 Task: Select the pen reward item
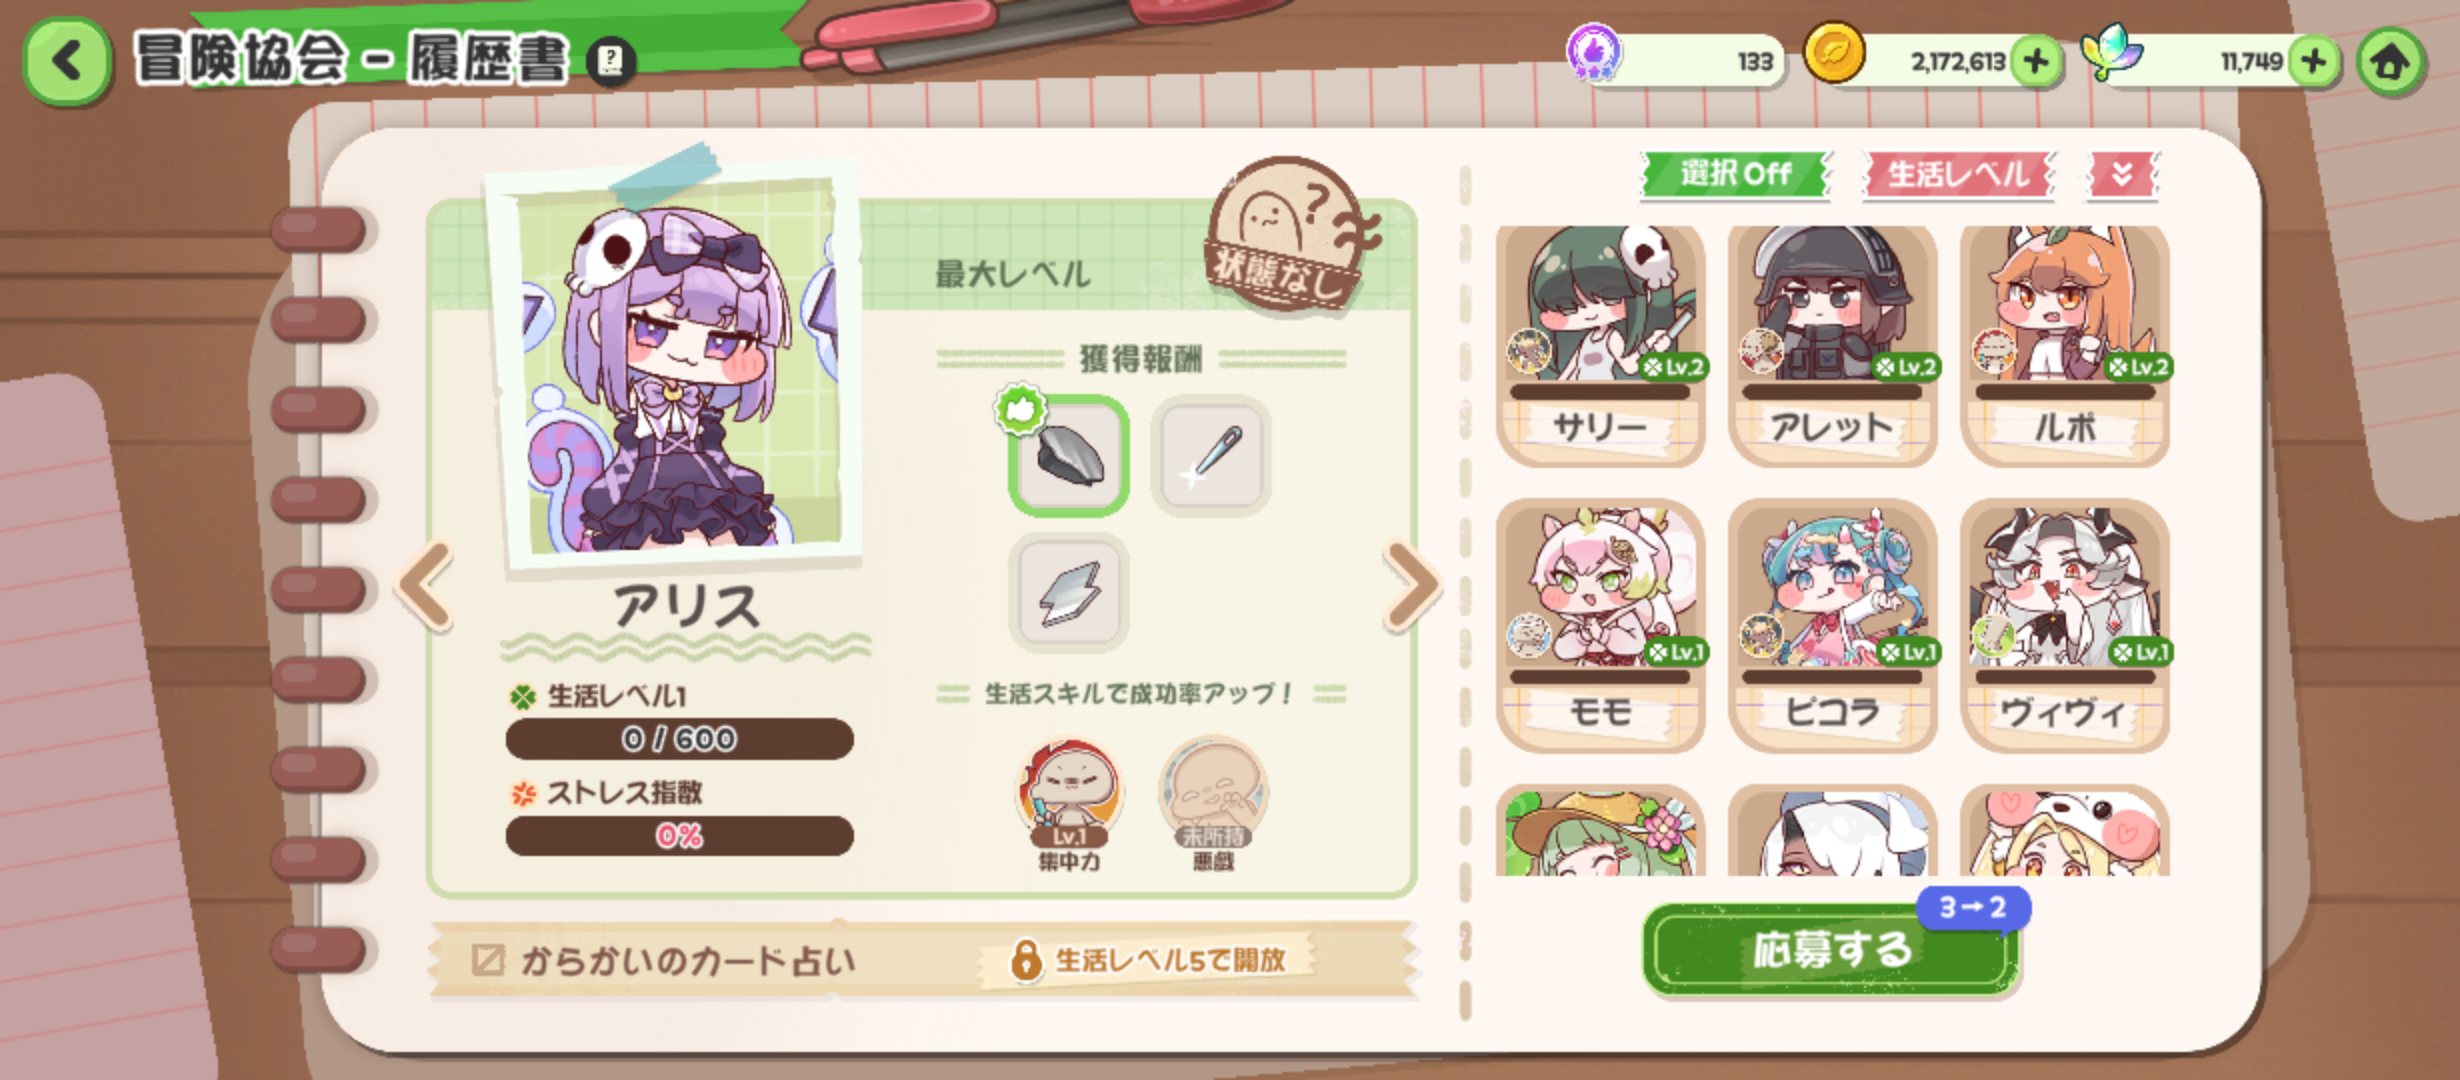(1211, 456)
